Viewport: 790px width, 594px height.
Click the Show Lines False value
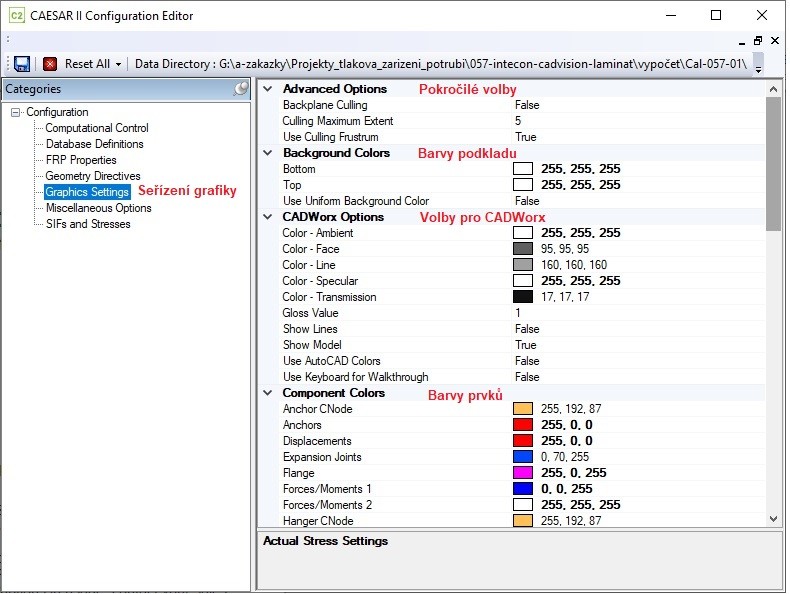pyautogui.click(x=527, y=329)
